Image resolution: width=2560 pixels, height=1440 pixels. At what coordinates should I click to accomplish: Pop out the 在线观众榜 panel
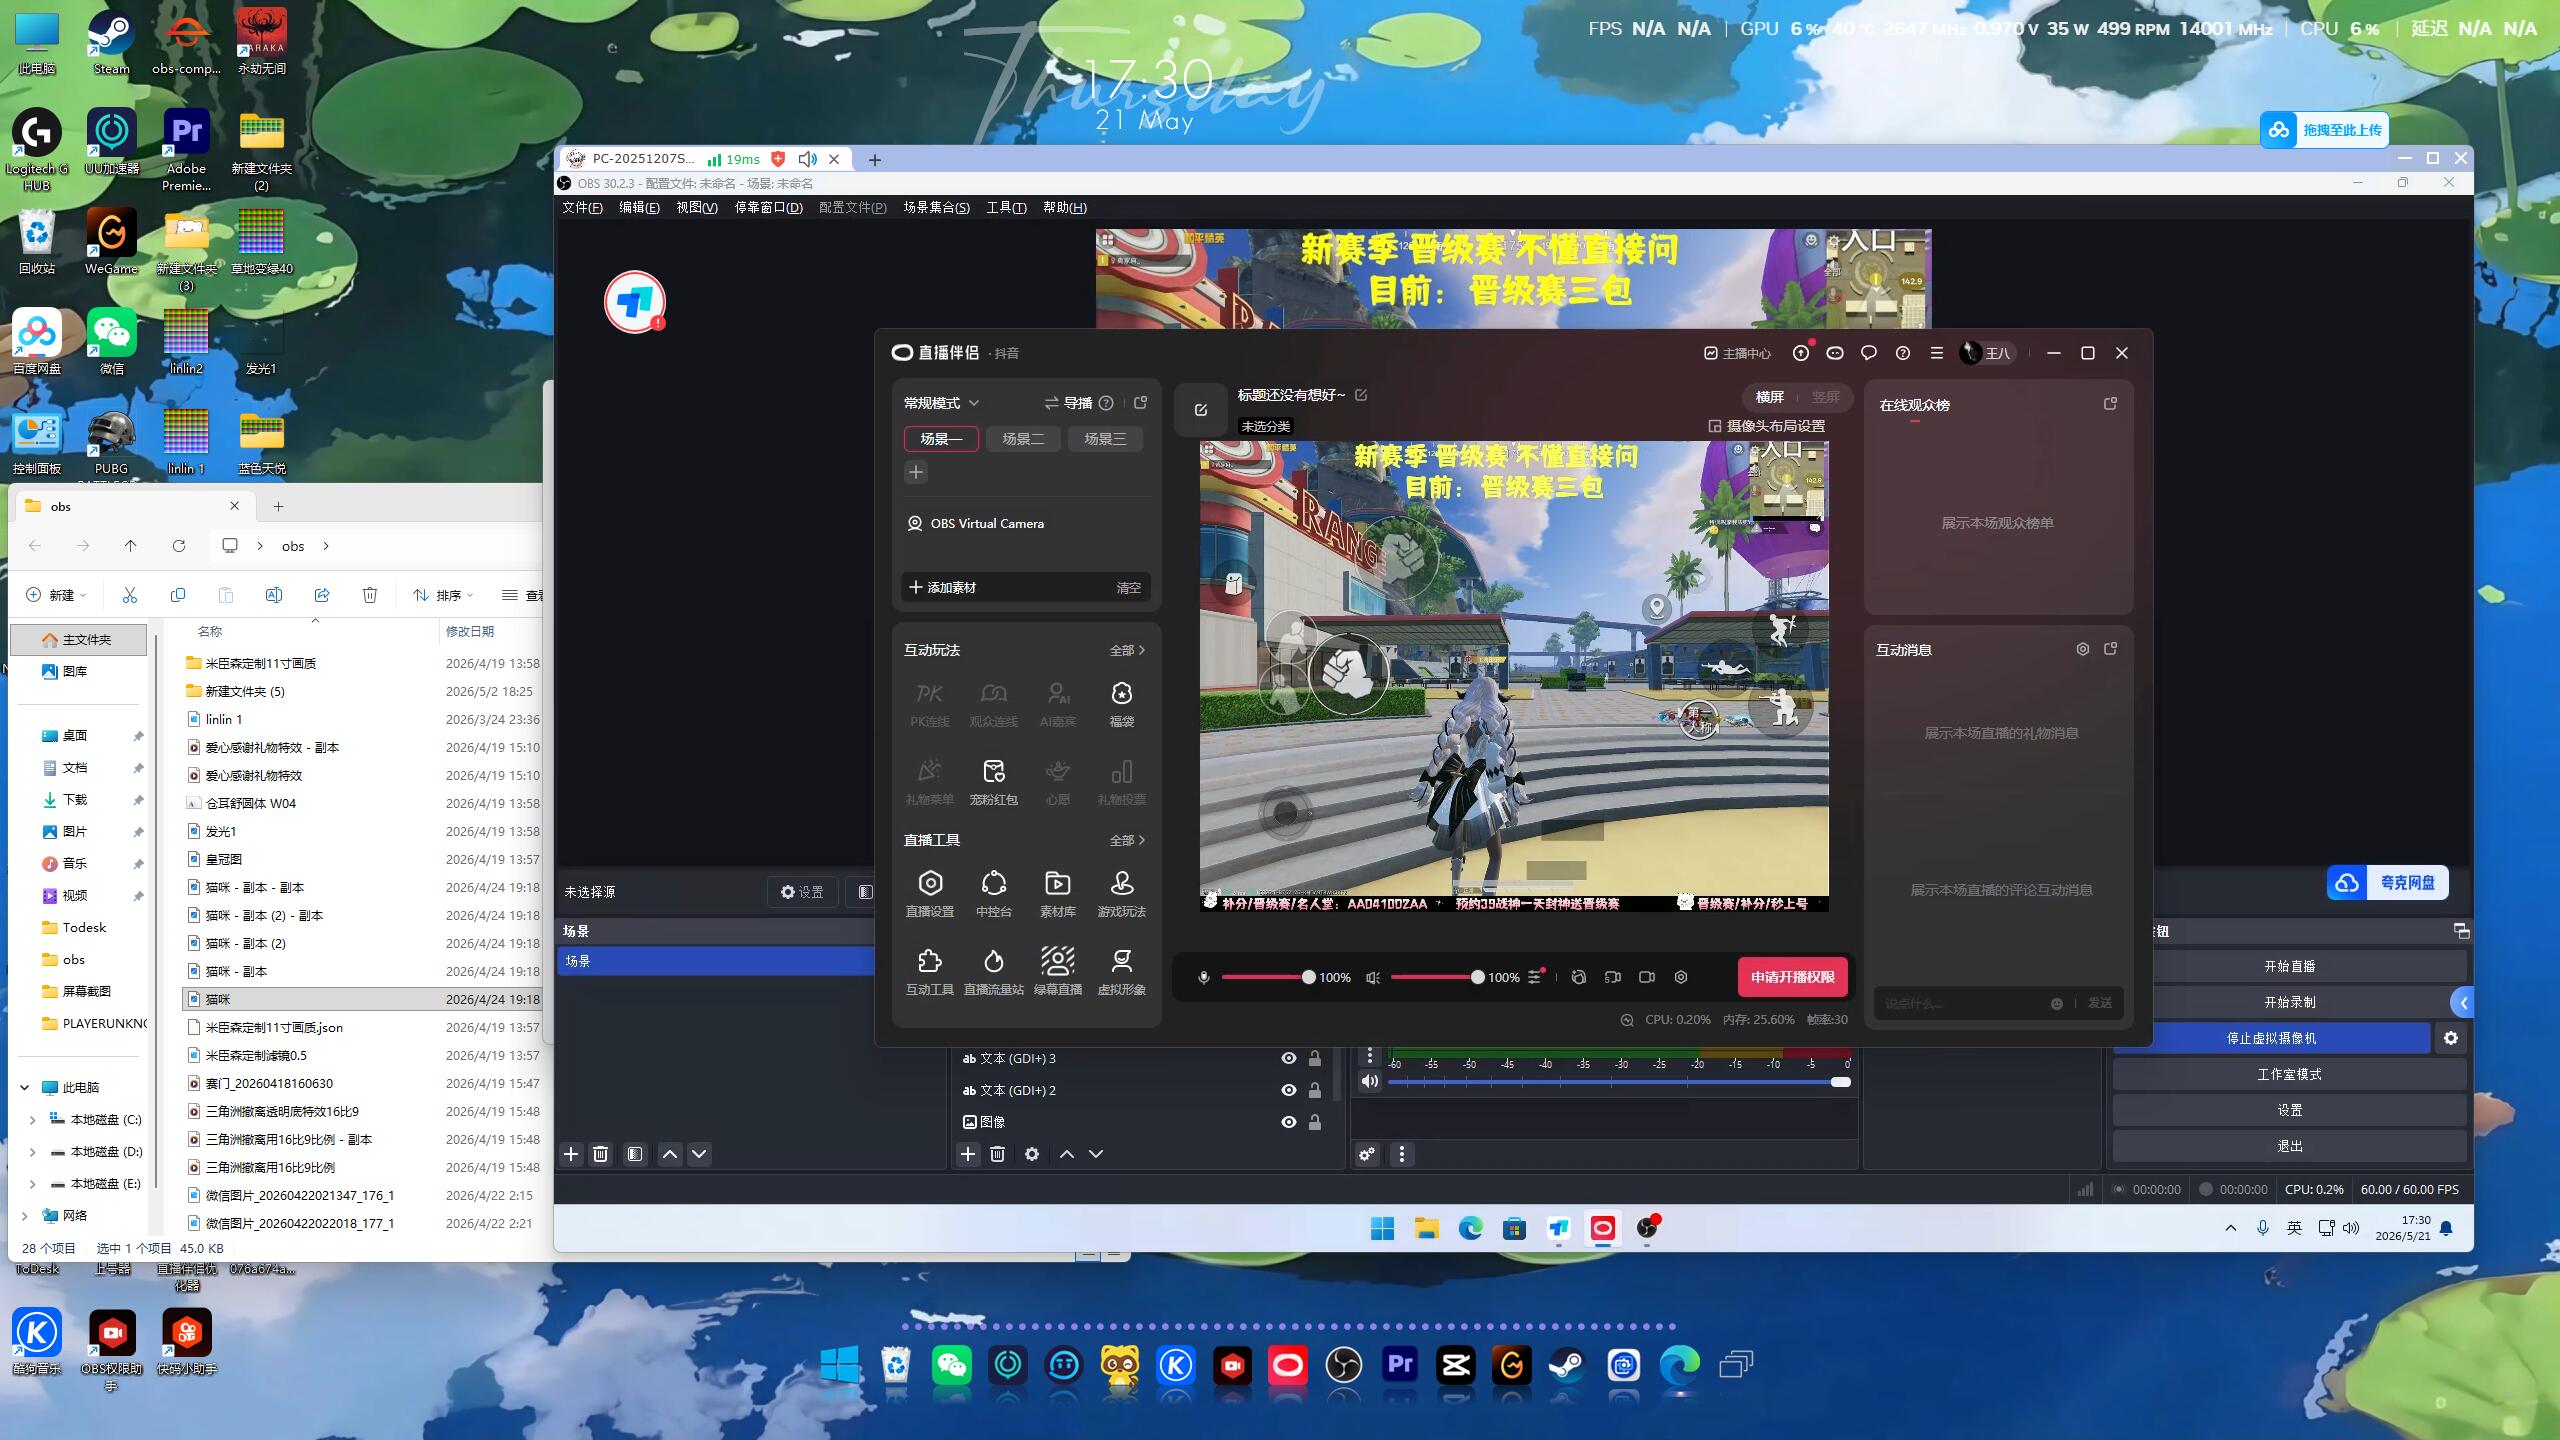(2110, 404)
